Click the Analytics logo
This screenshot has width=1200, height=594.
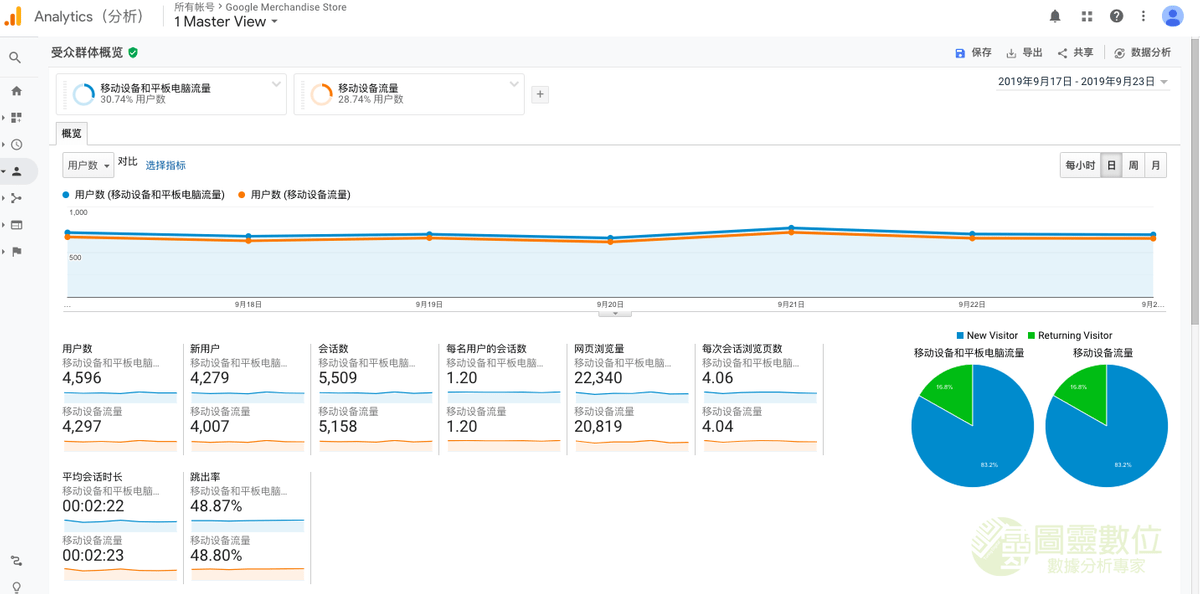13,16
